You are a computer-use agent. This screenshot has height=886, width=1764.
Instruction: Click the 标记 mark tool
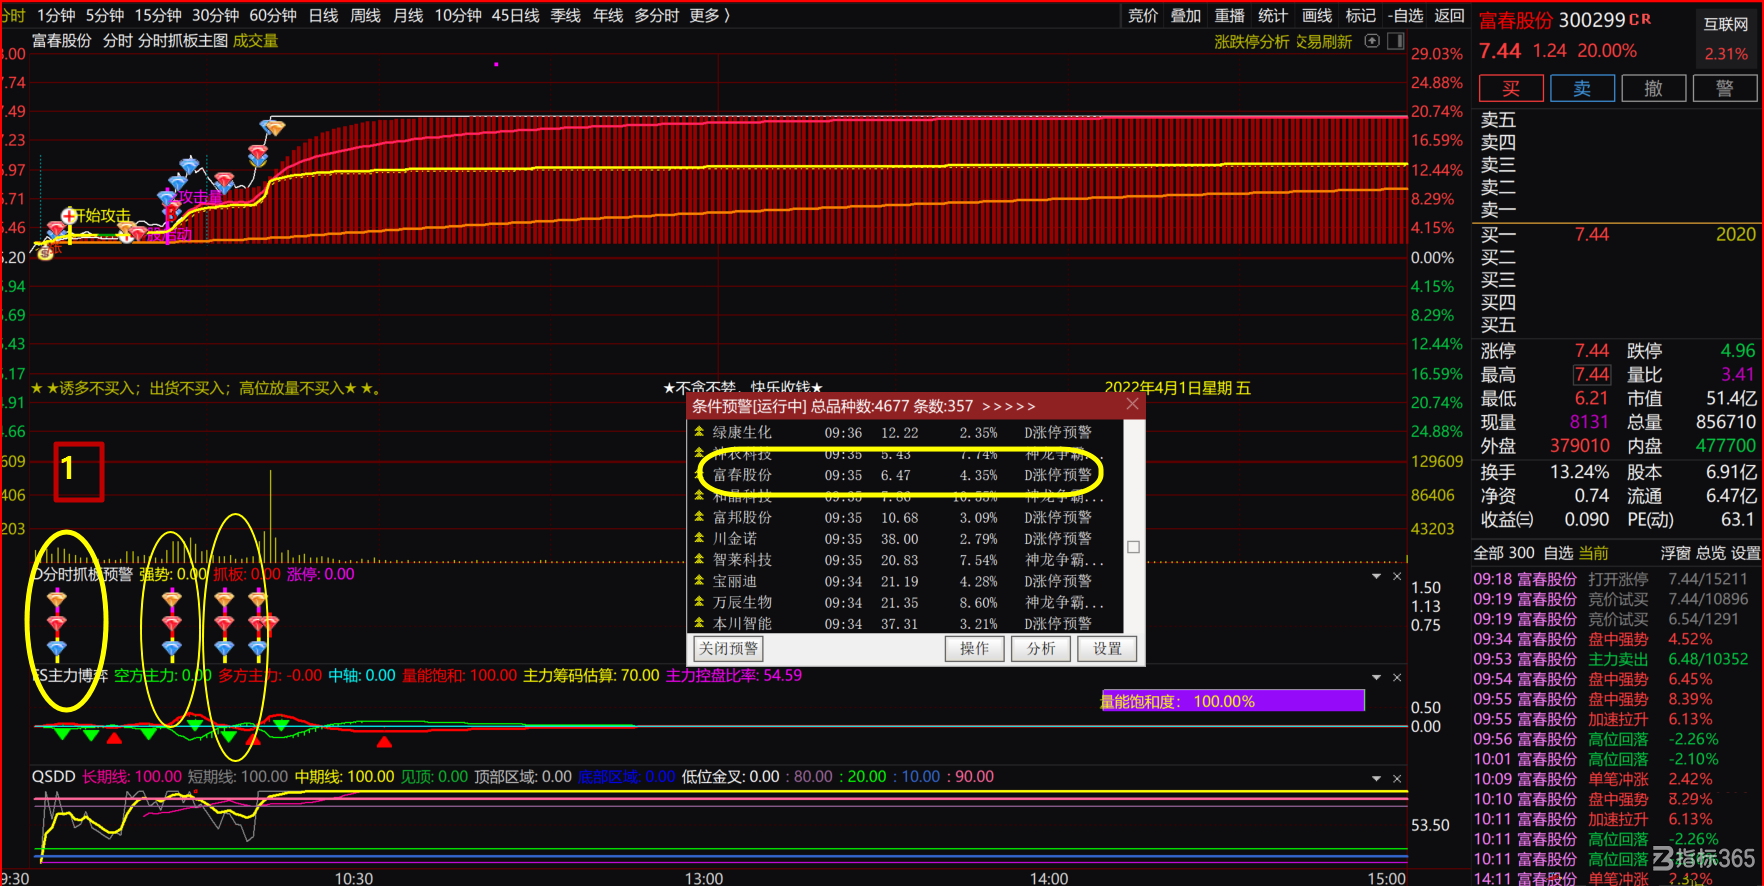pyautogui.click(x=1360, y=15)
